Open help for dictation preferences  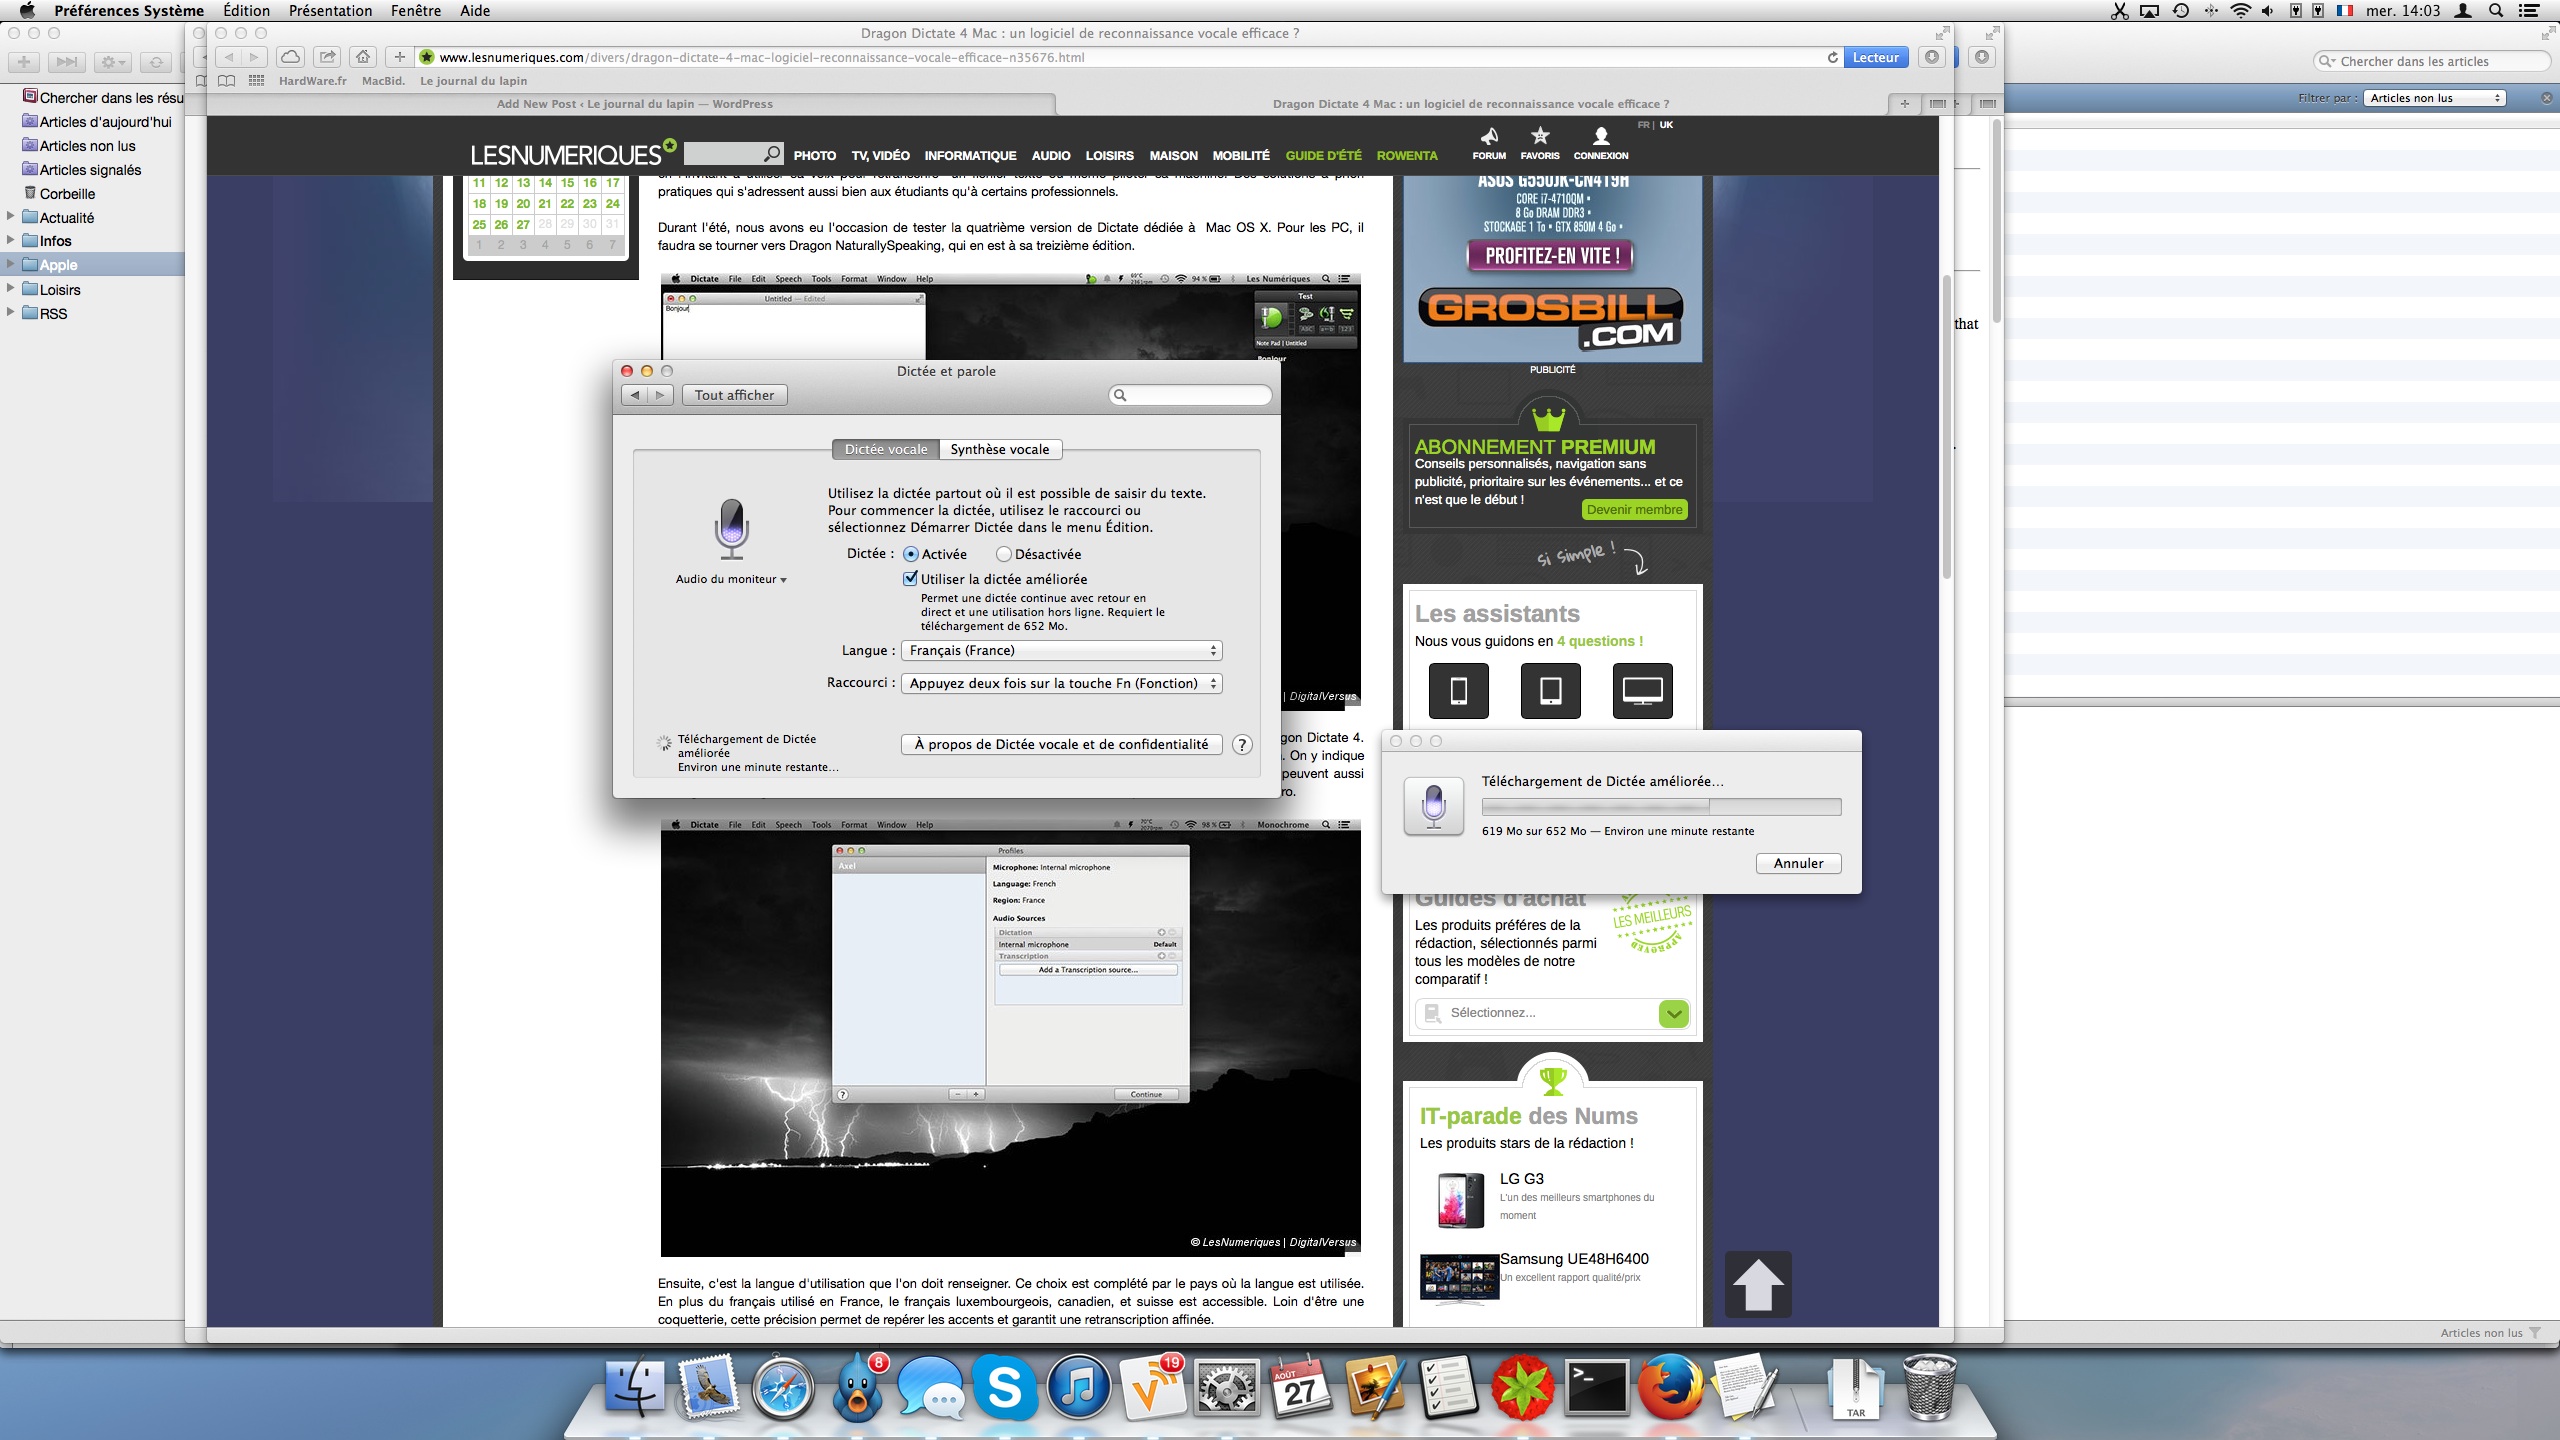1242,745
